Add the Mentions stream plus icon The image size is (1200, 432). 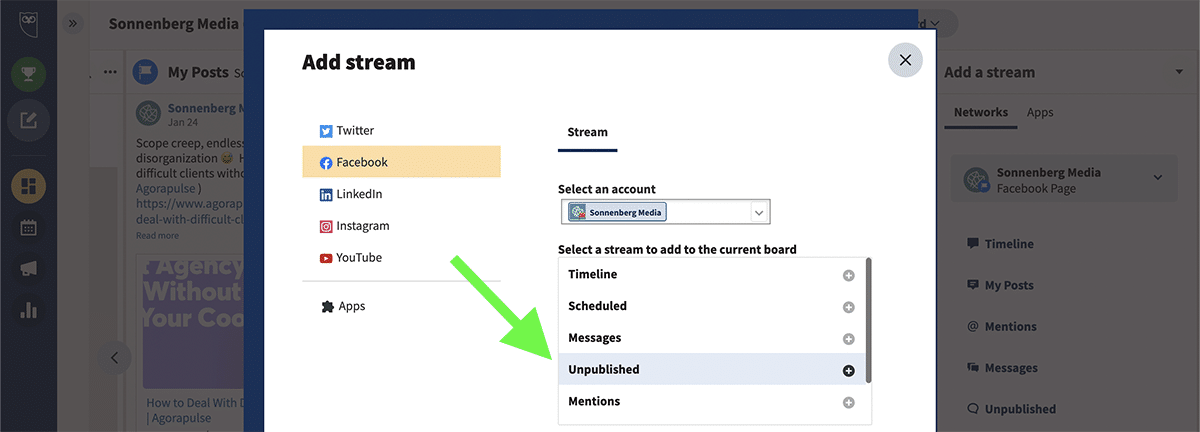(x=849, y=402)
